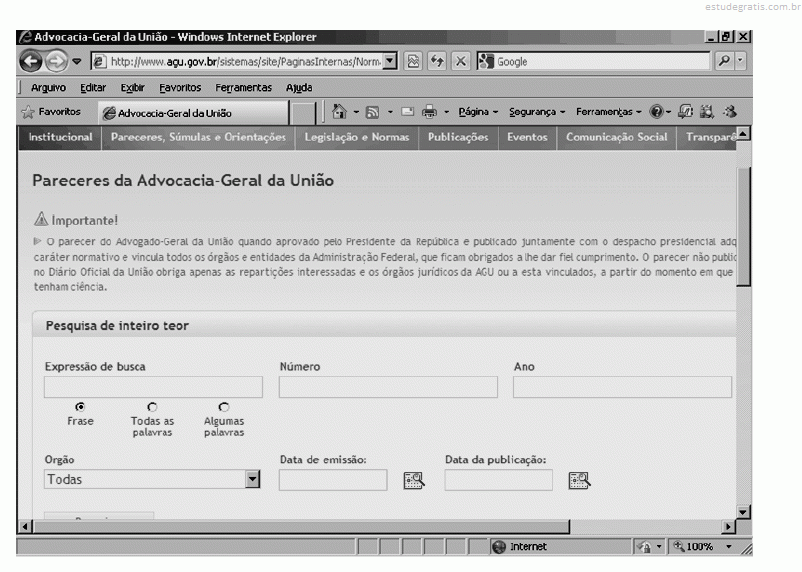Click the Número input field
Viewport: 802px width, 572px height.
(388, 387)
